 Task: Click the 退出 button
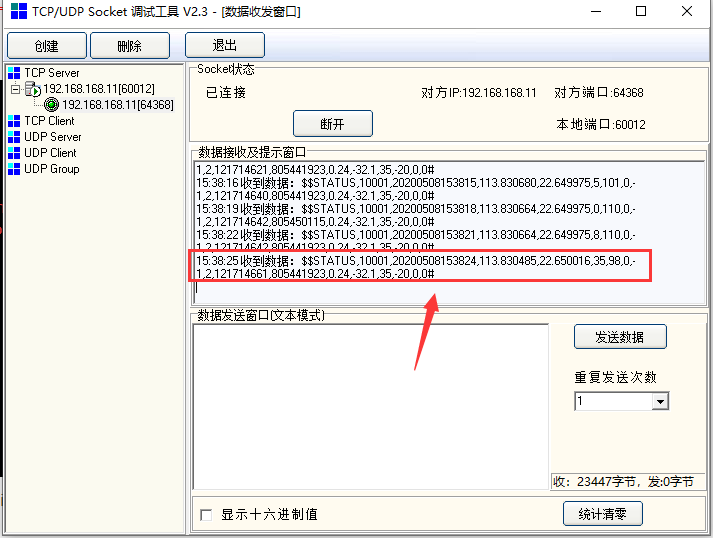tap(225, 45)
